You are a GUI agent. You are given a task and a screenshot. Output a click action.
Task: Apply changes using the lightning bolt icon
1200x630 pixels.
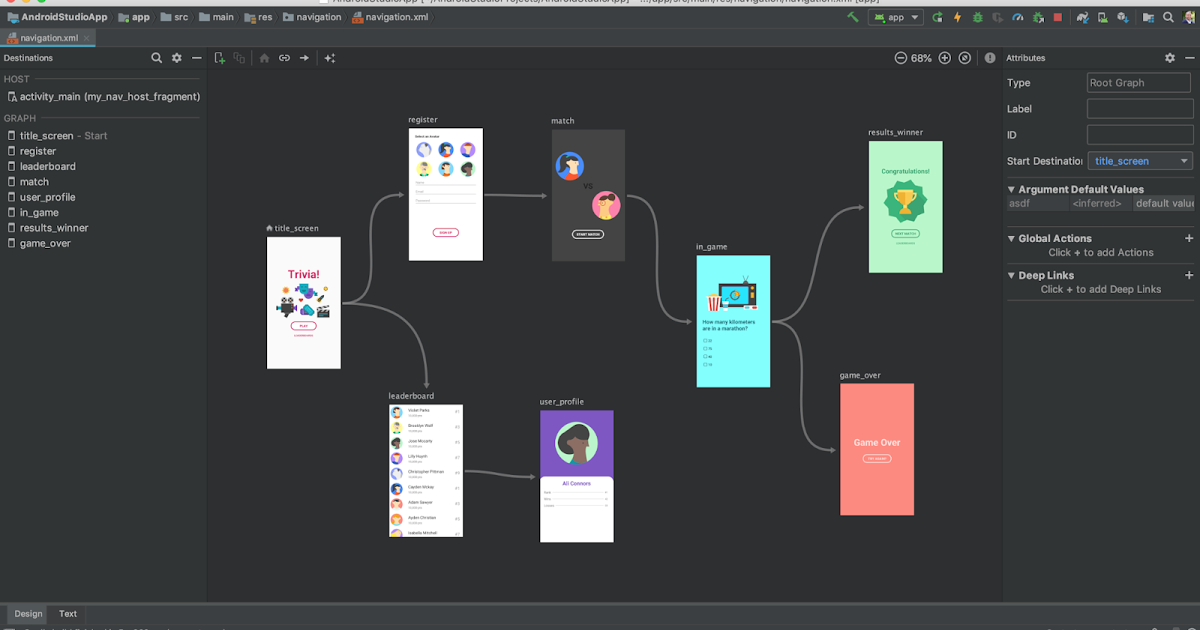960,17
